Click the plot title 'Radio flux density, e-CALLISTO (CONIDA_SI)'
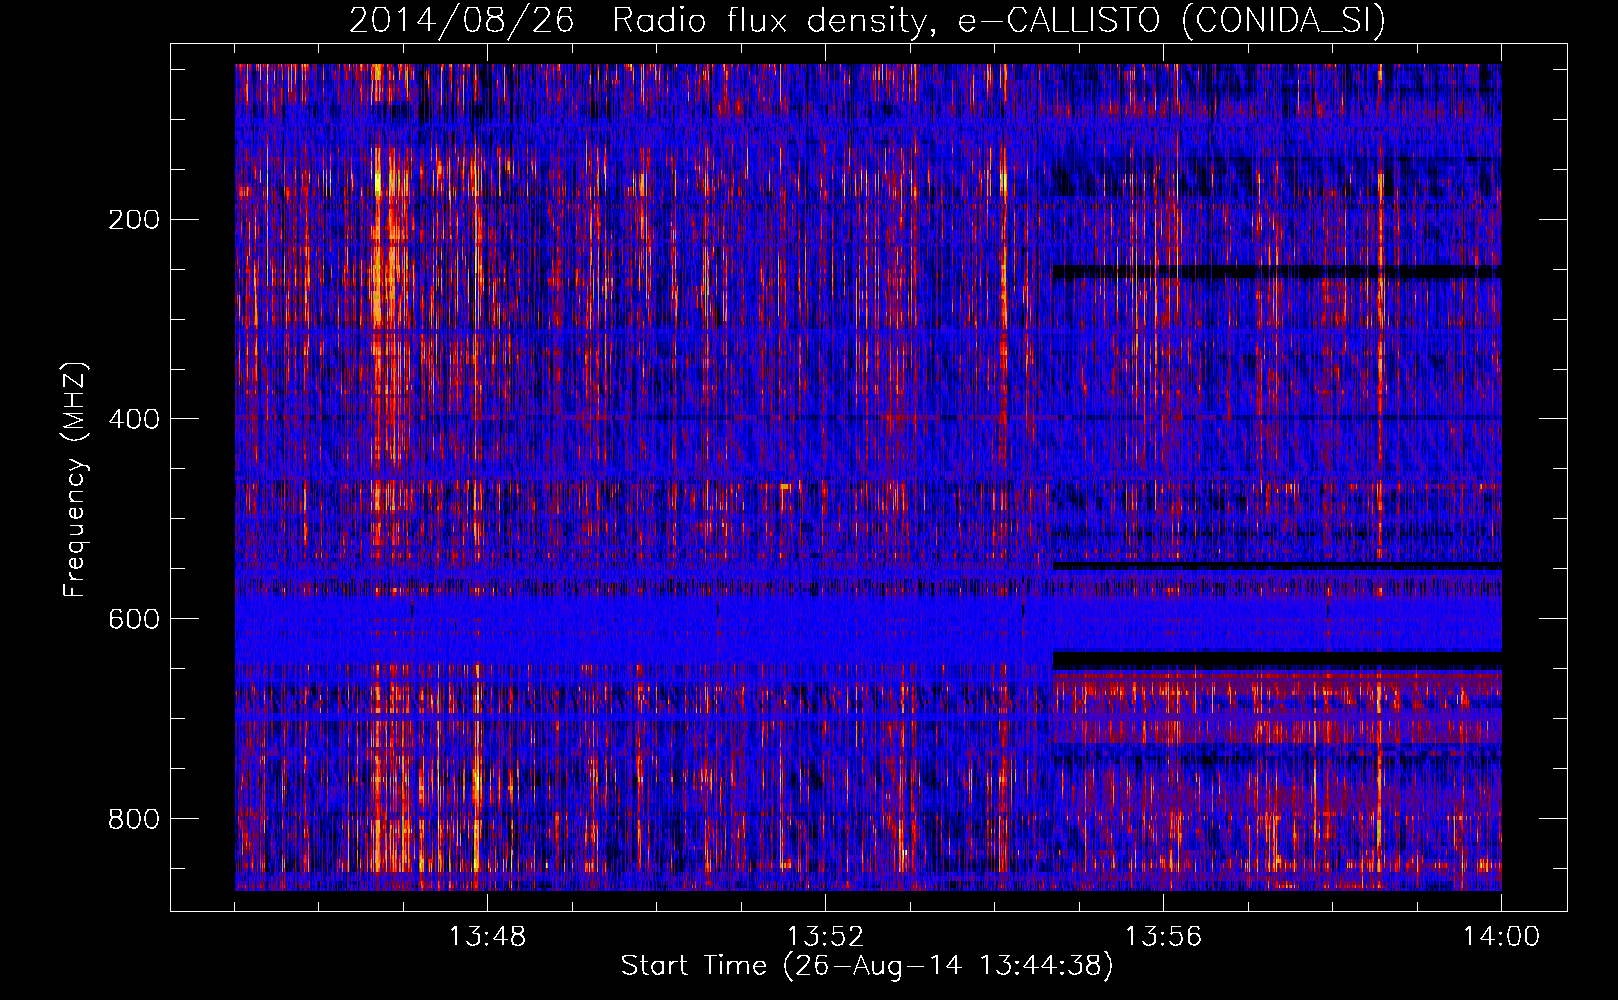The image size is (1618, 1000). point(999,20)
